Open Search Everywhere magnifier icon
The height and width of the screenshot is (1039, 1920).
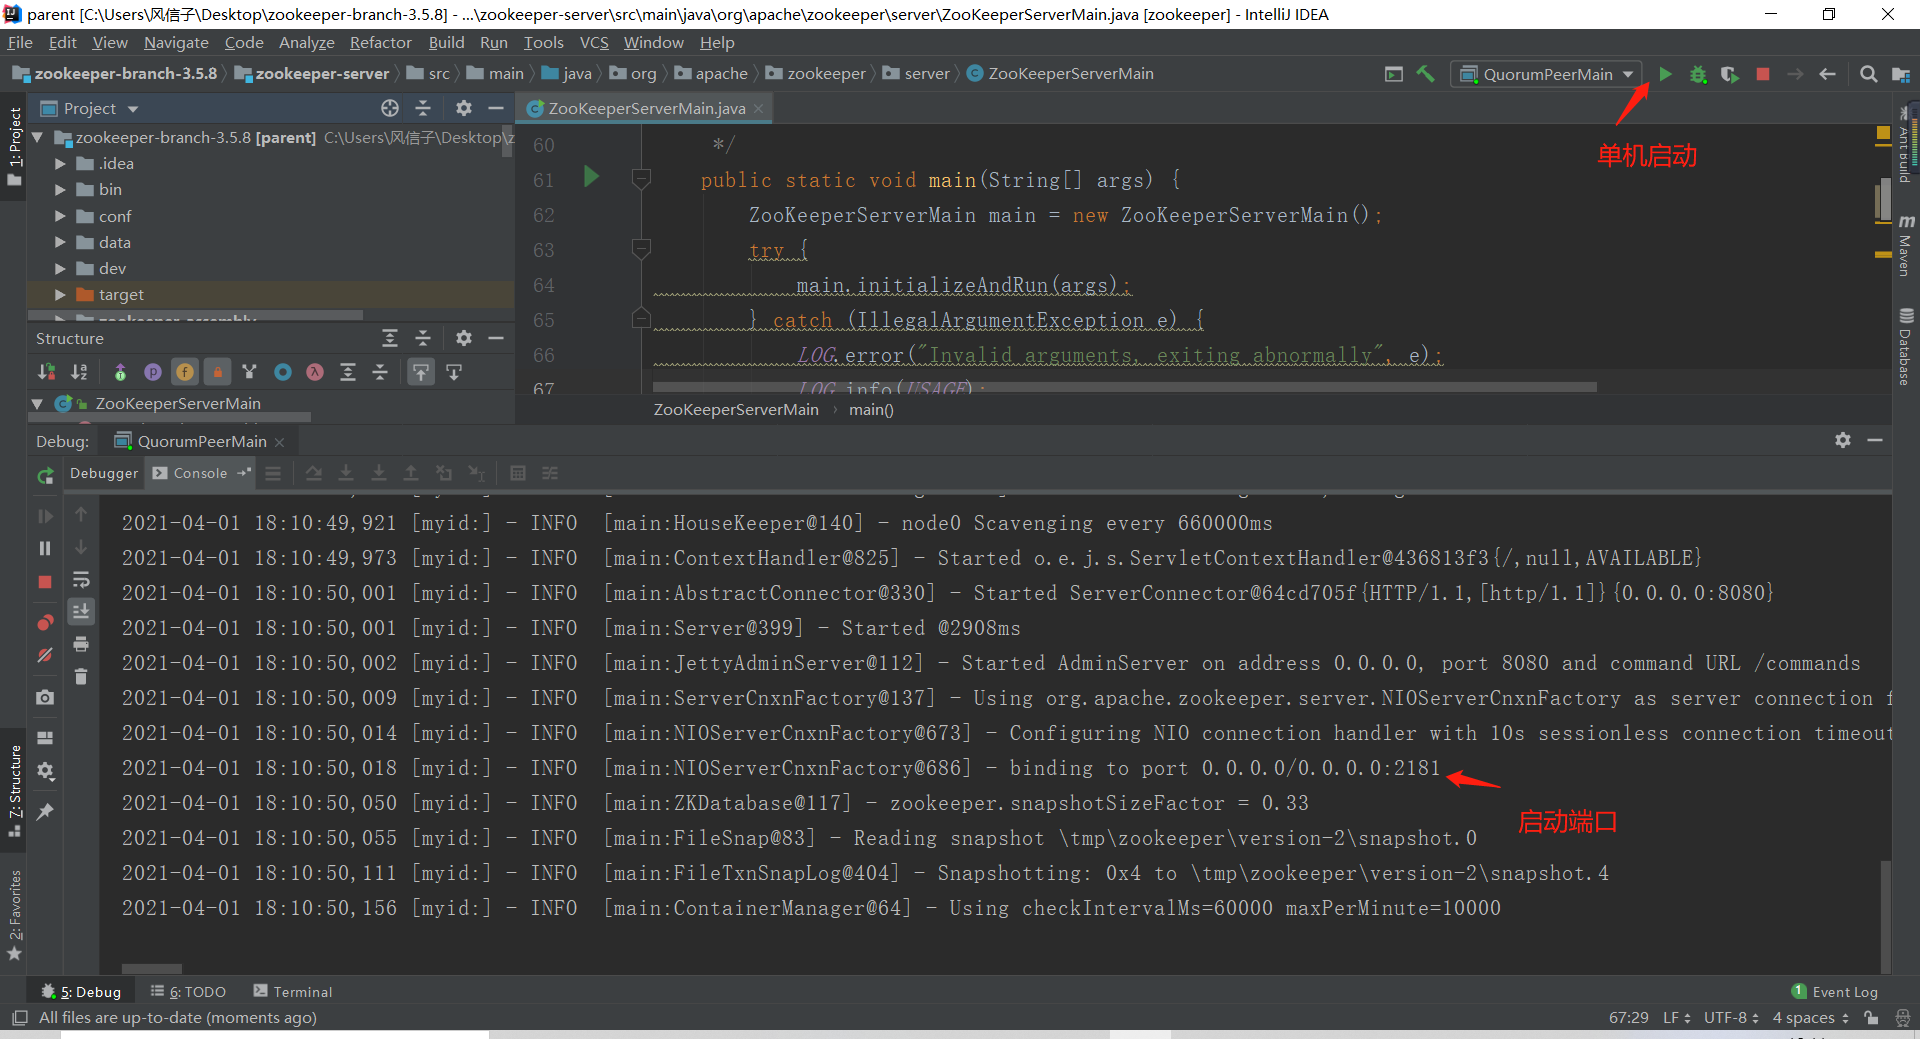1868,74
